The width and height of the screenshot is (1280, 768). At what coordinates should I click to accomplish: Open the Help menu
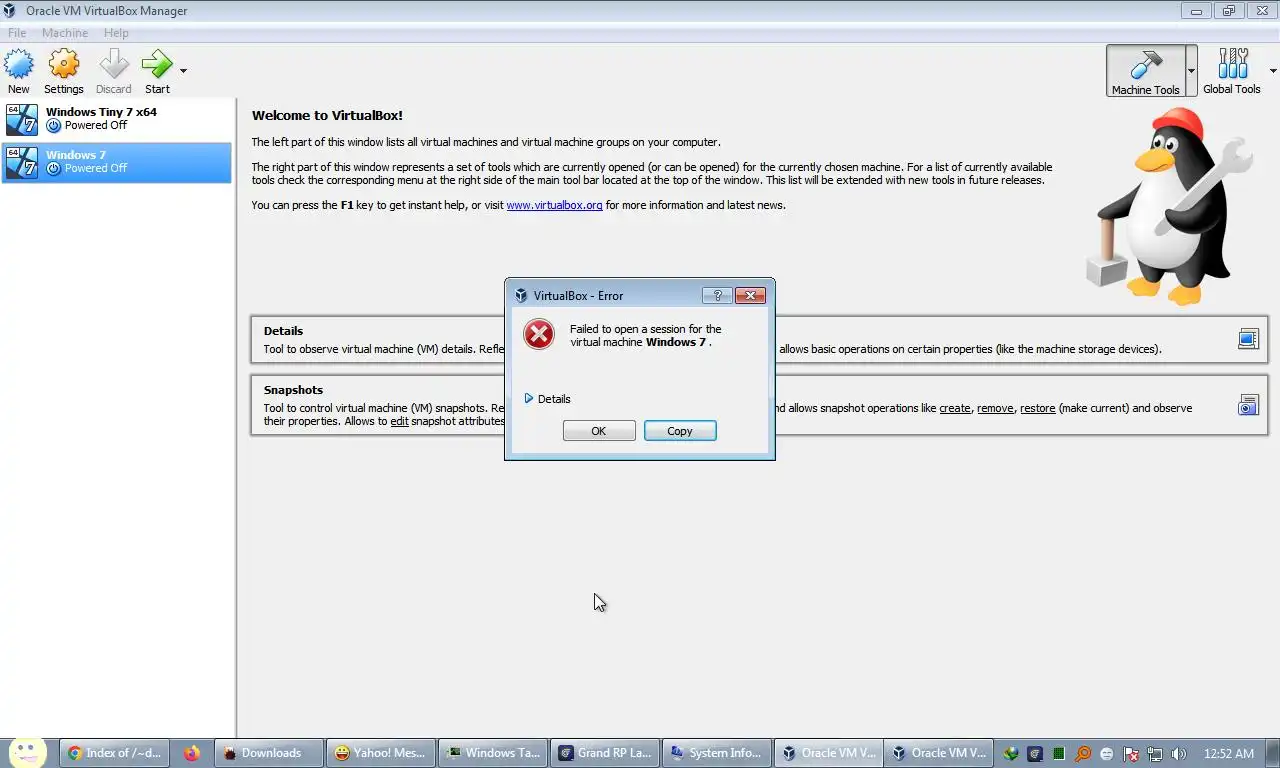(x=116, y=33)
